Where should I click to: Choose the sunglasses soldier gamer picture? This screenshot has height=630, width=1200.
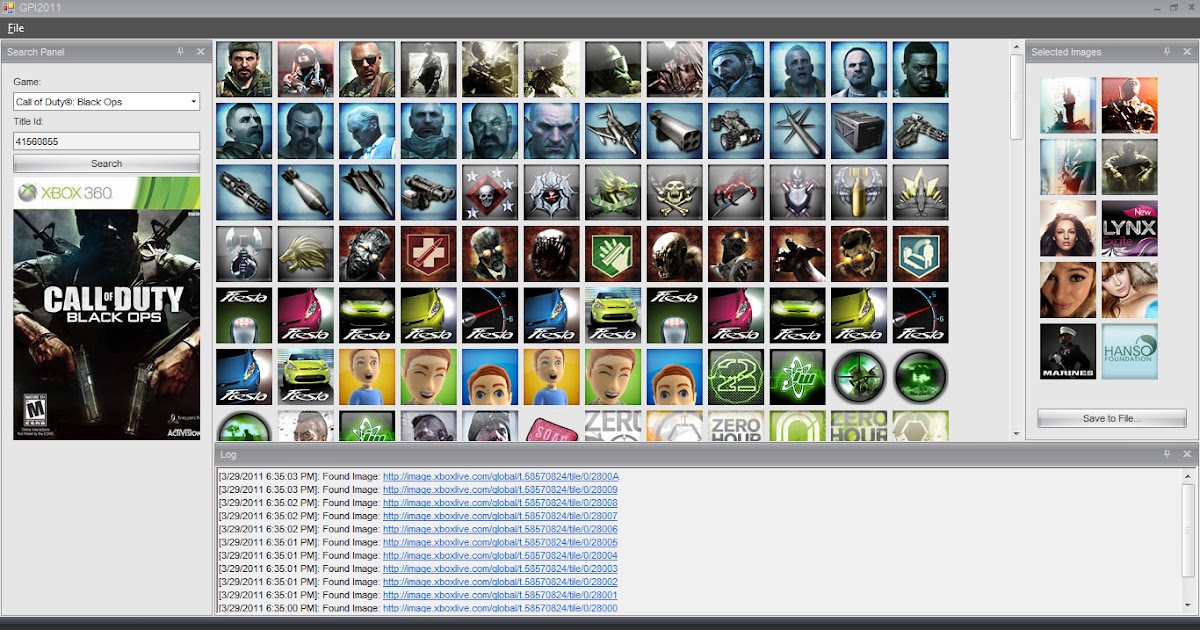[367, 69]
